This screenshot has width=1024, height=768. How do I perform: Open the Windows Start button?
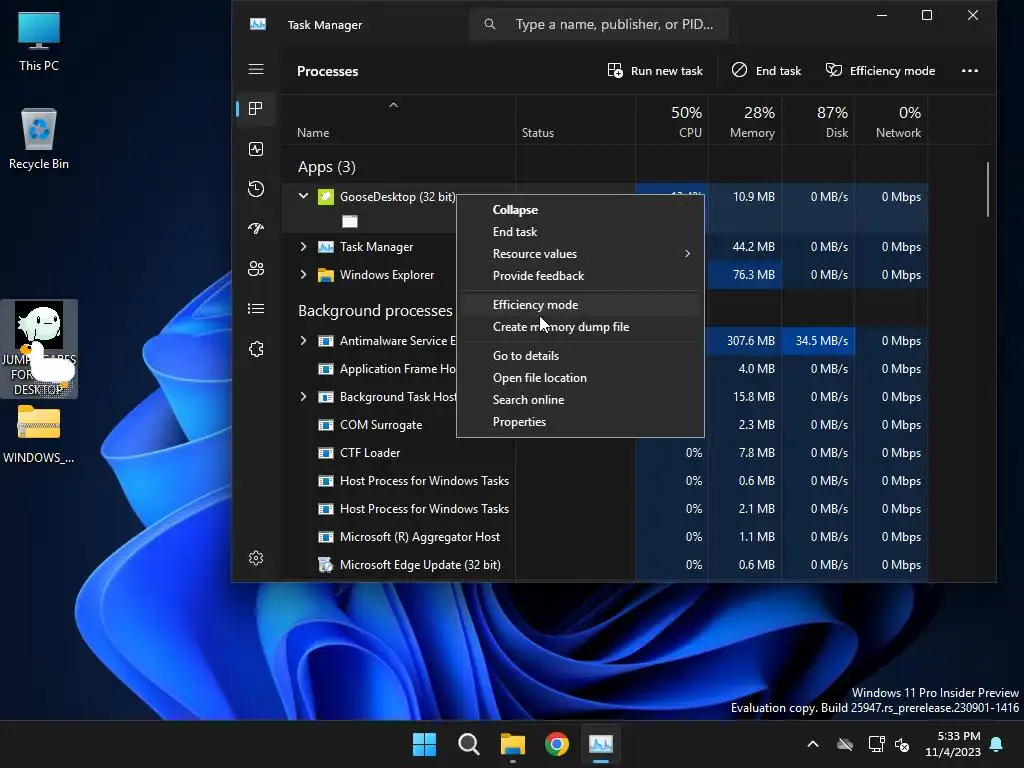point(424,744)
